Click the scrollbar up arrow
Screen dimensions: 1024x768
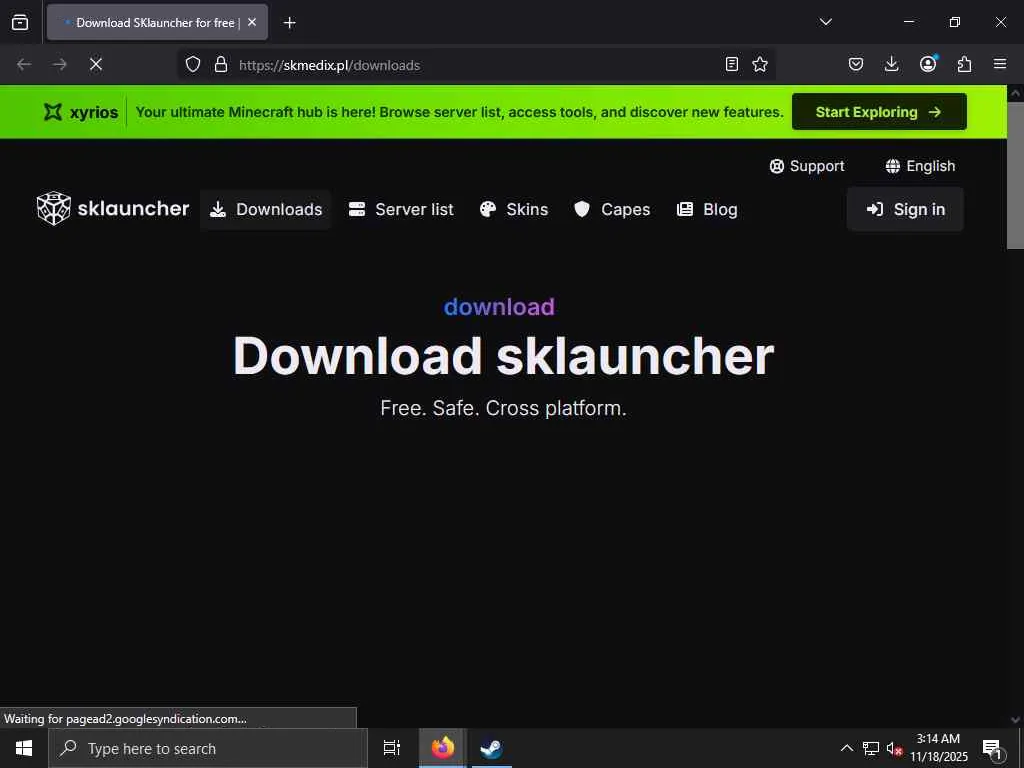pyautogui.click(x=1015, y=93)
